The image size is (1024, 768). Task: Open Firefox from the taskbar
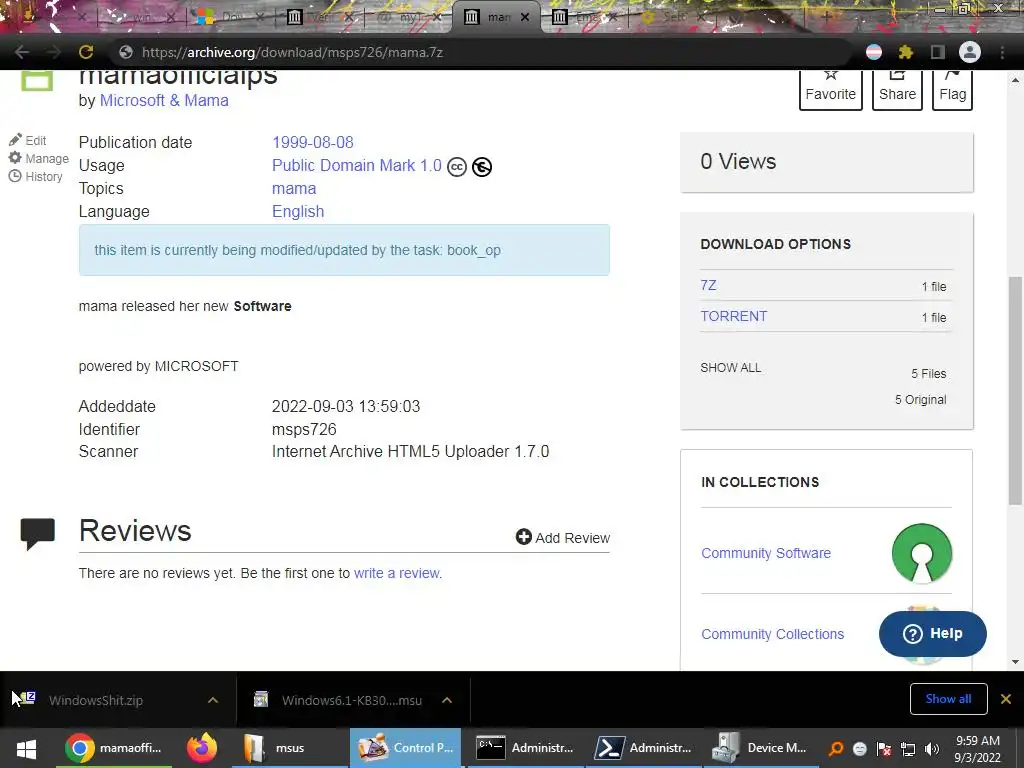pos(202,748)
